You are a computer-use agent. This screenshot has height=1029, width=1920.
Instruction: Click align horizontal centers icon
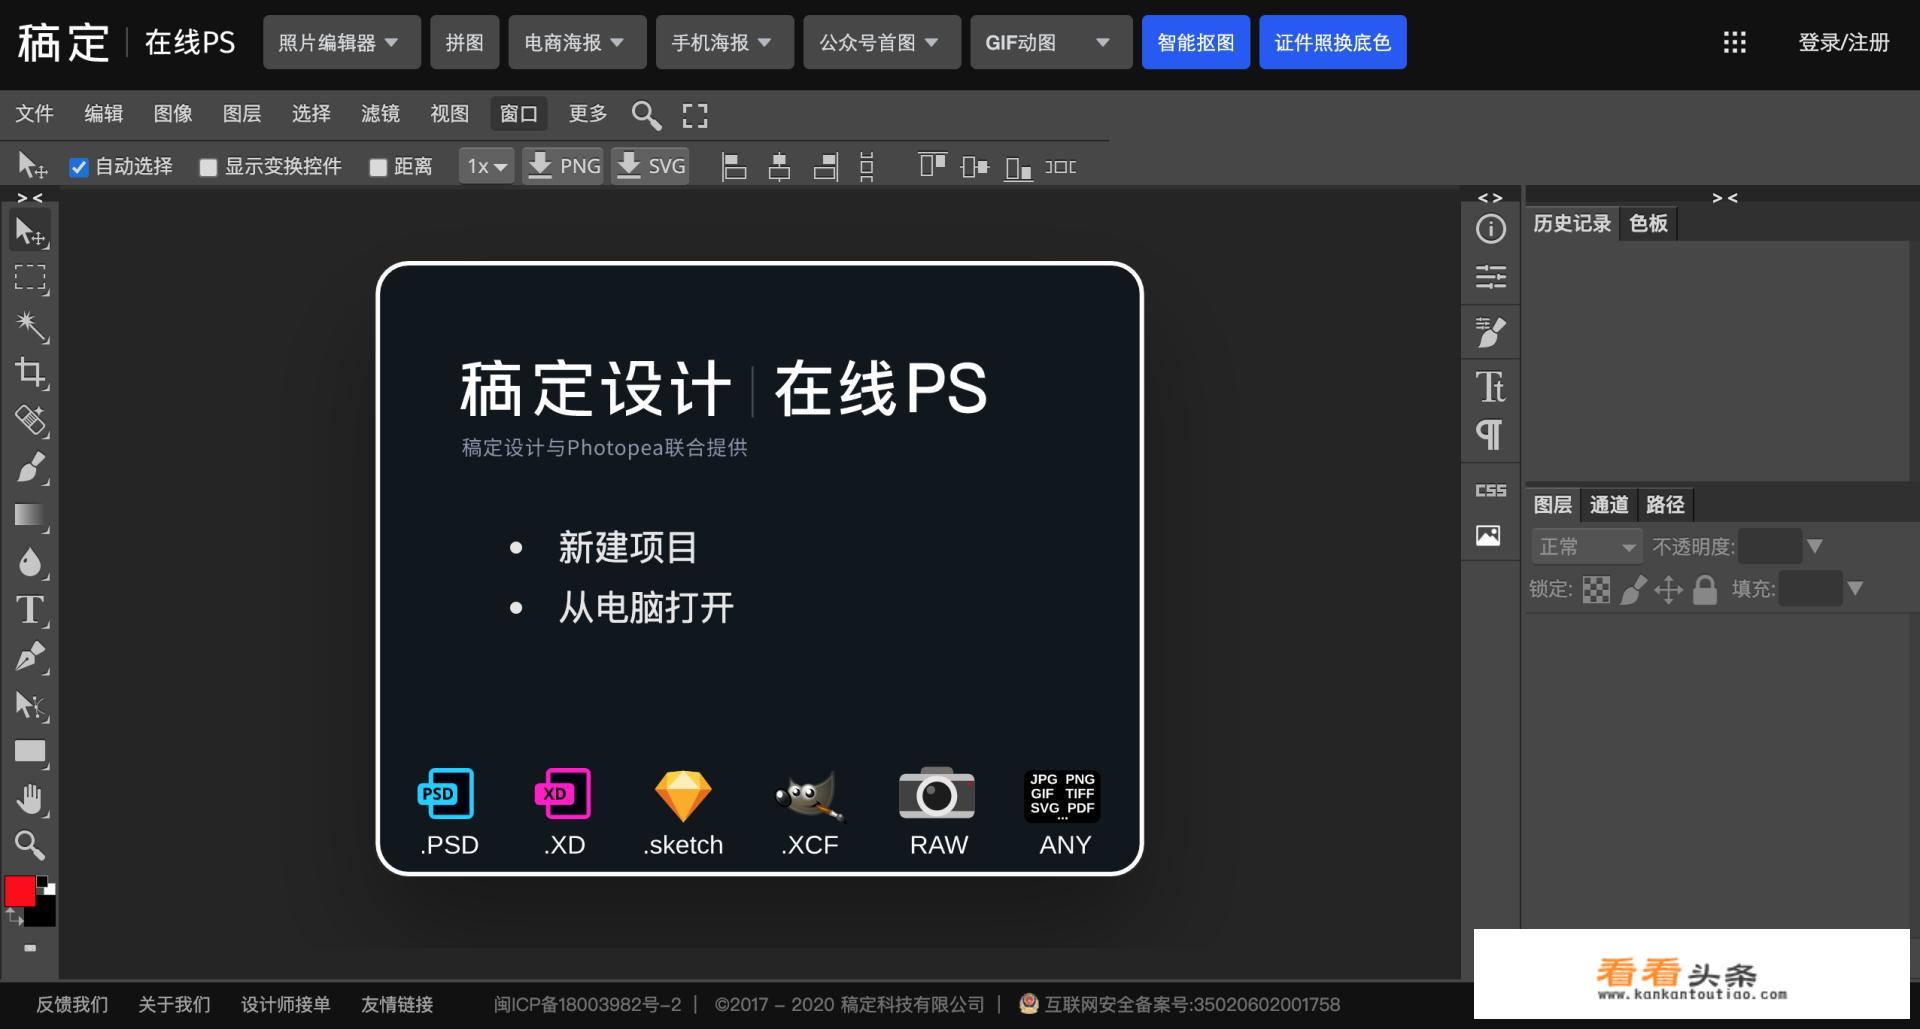point(779,167)
